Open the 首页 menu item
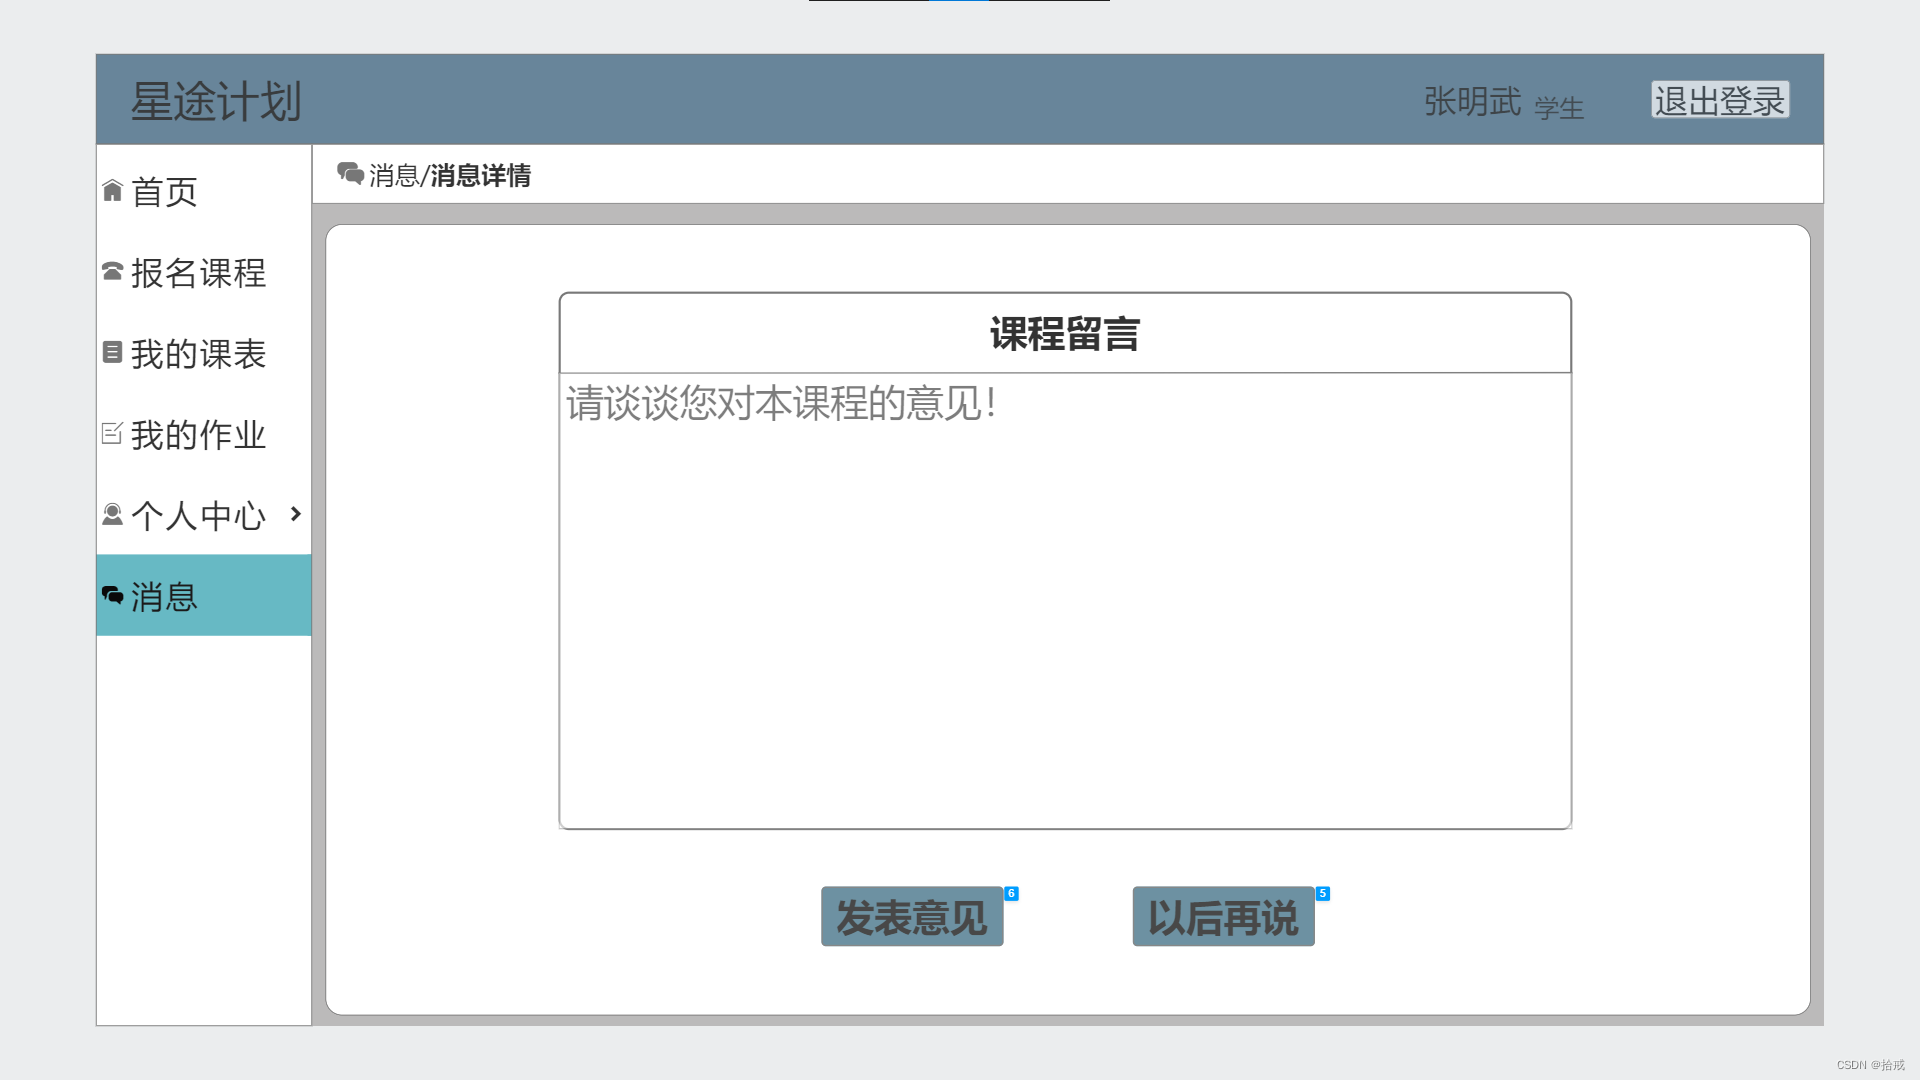The width and height of the screenshot is (1920, 1080). coord(165,191)
